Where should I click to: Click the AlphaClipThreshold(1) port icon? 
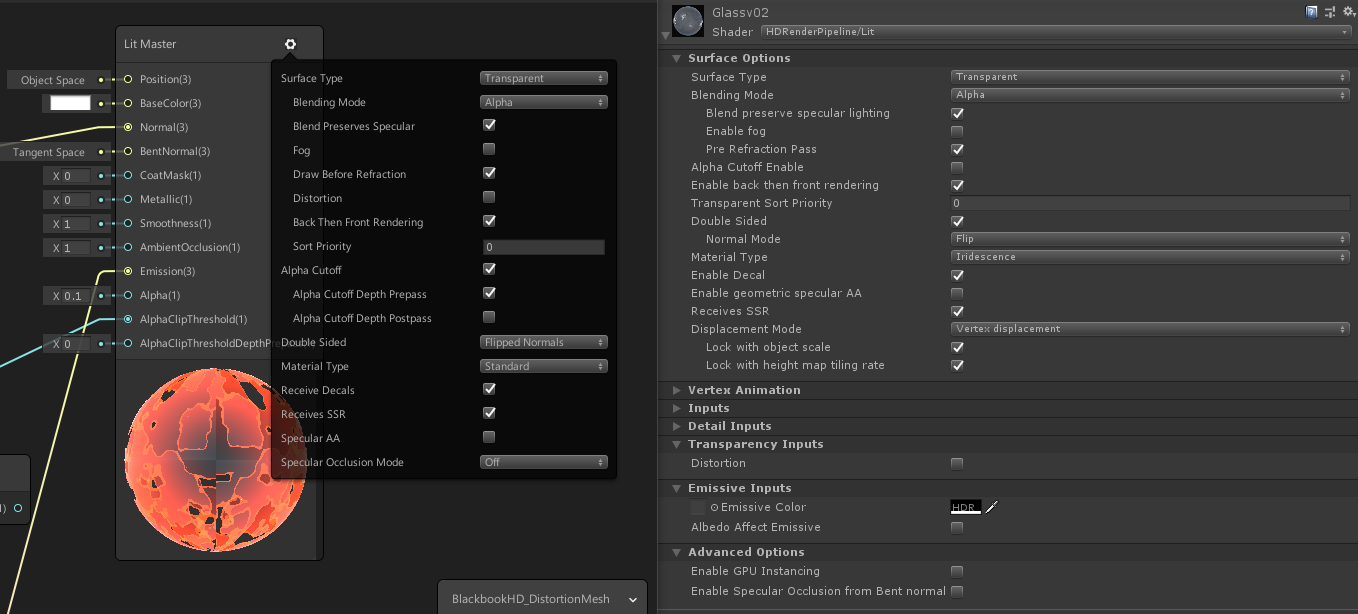coord(128,319)
